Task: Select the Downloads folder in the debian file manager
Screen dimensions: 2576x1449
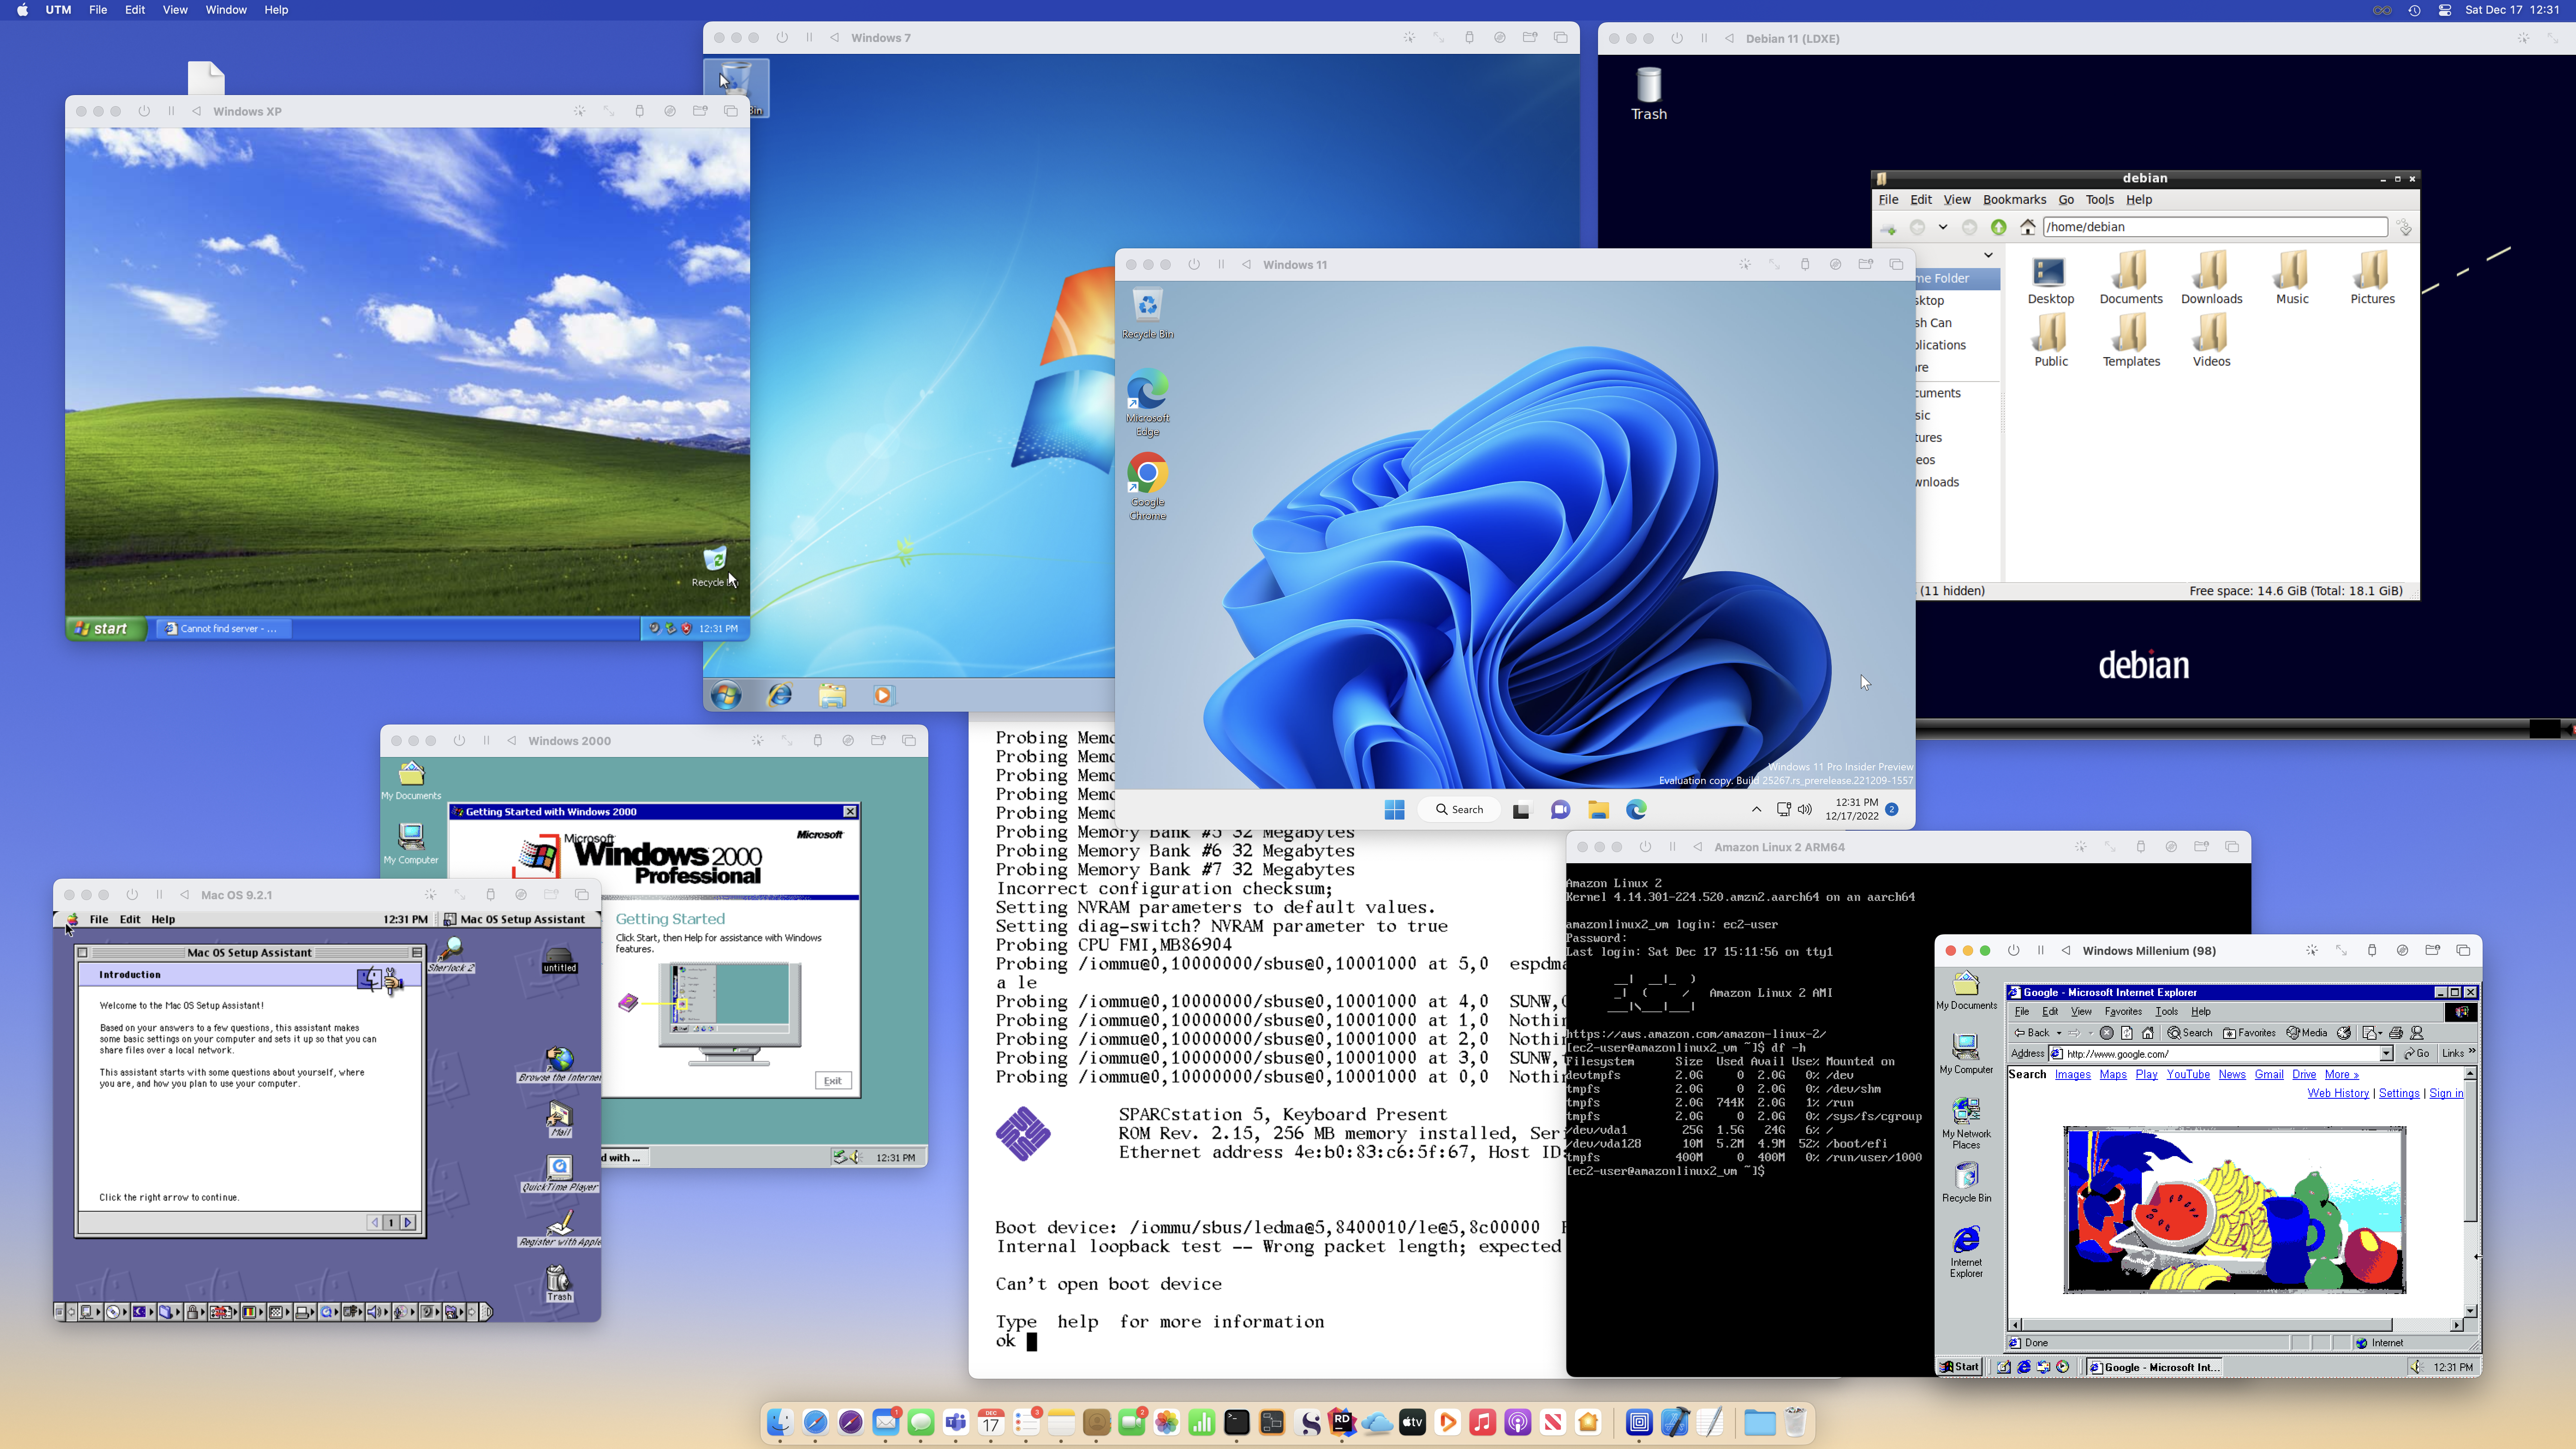Action: [2212, 278]
